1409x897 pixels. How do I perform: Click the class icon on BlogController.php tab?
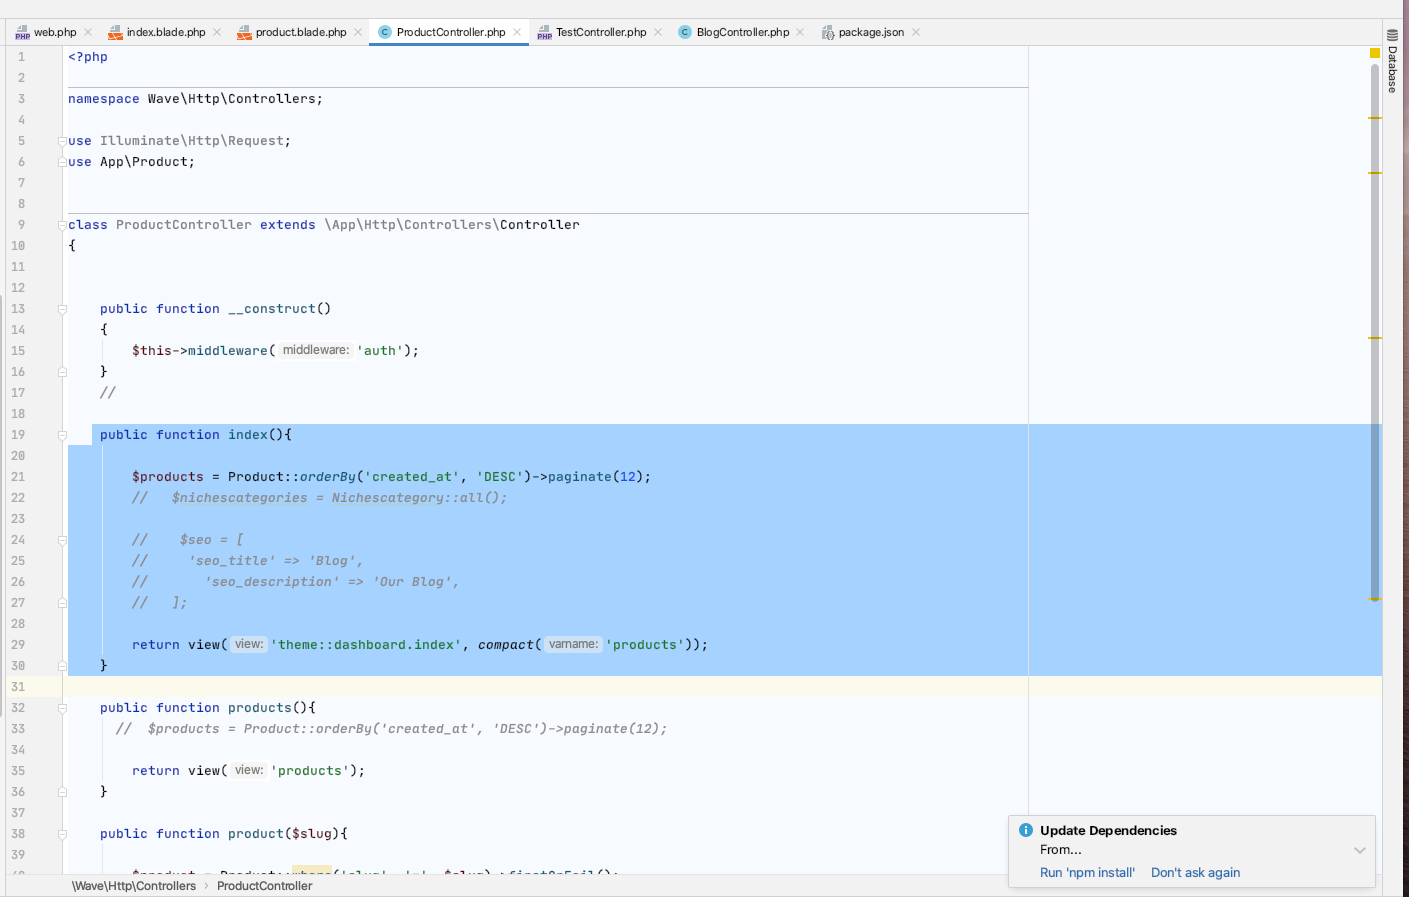click(x=685, y=32)
